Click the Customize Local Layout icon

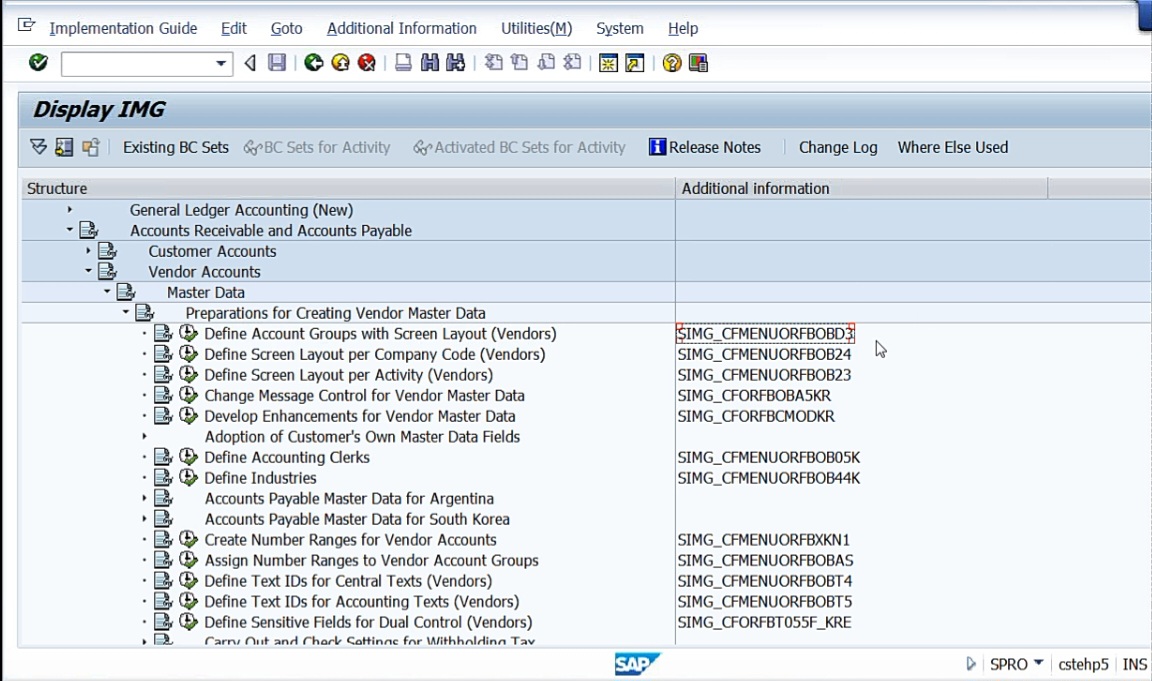click(698, 63)
